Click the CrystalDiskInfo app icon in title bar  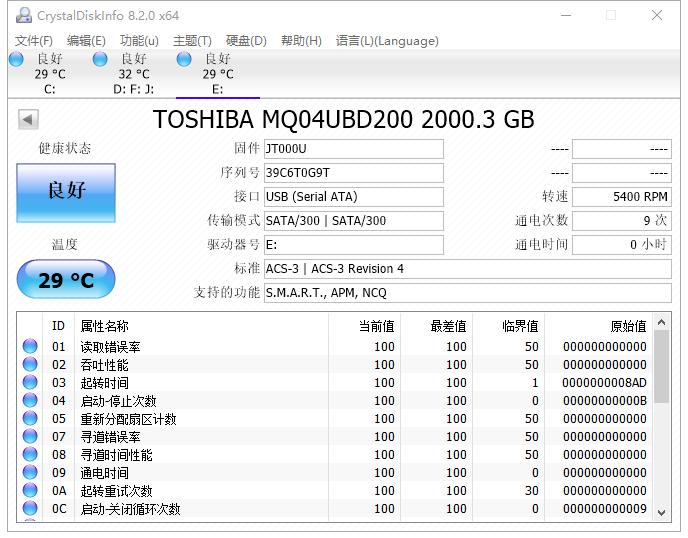click(x=20, y=15)
